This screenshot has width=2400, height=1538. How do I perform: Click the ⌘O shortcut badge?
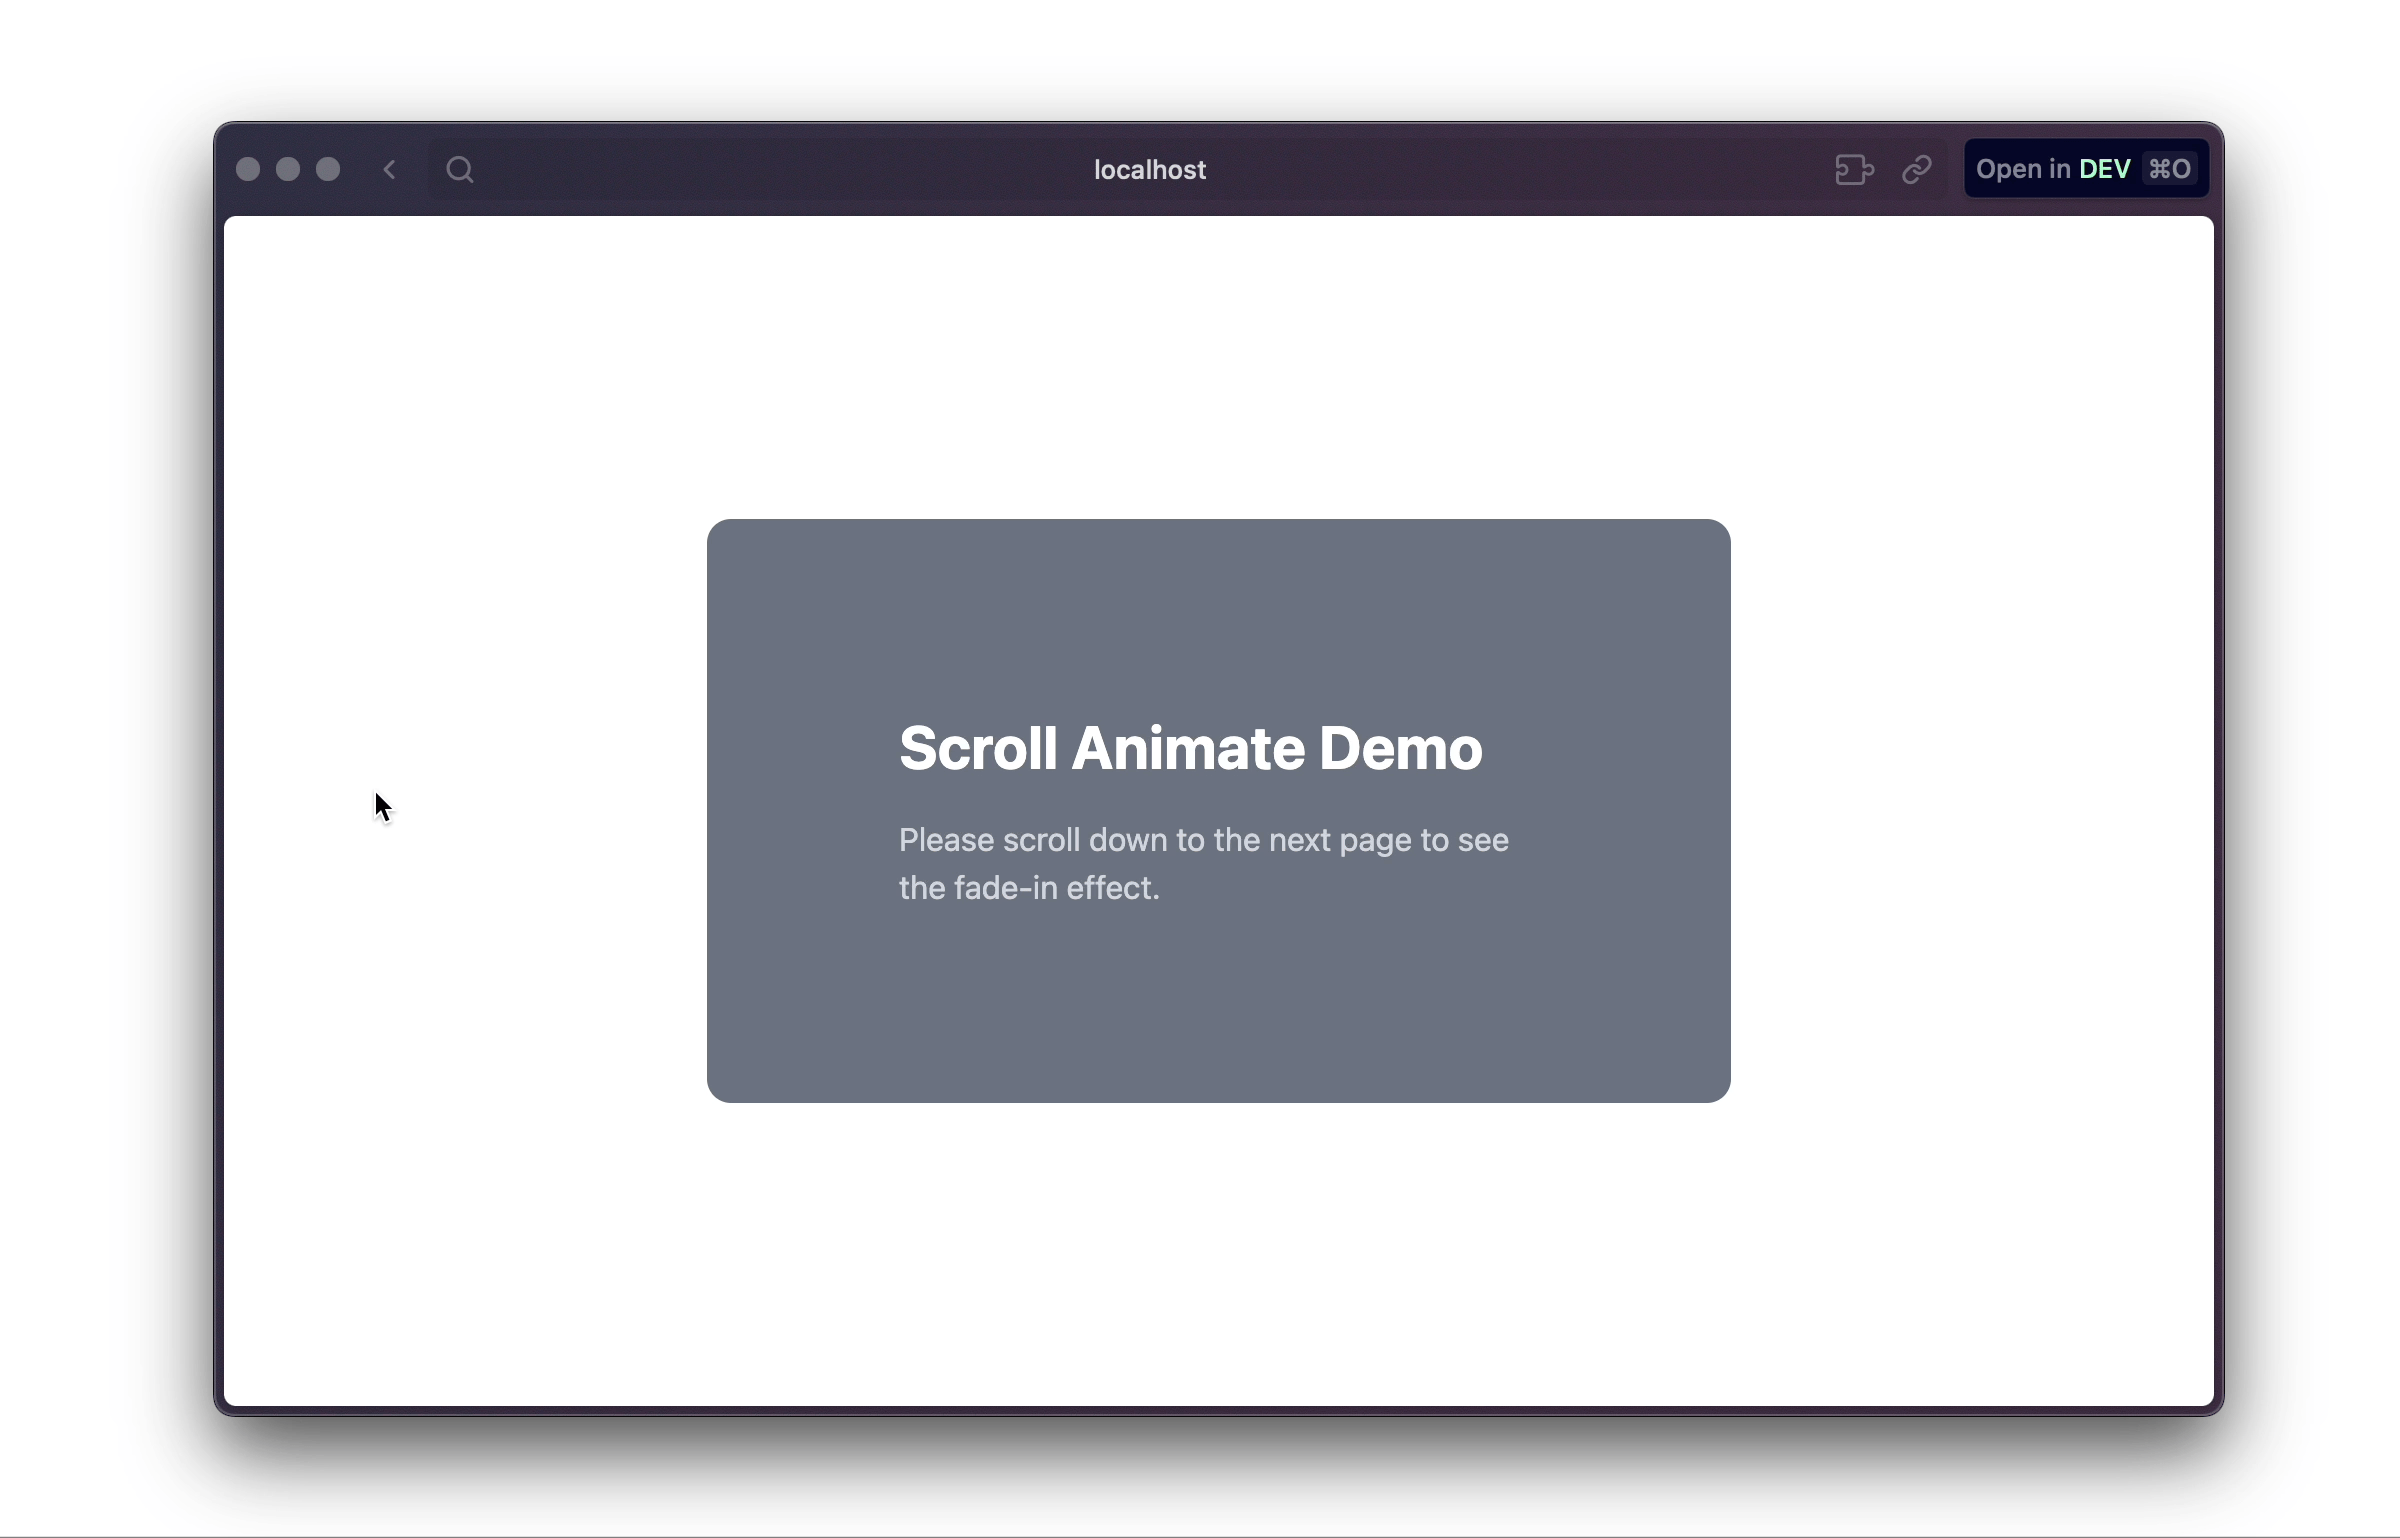pos(2170,170)
